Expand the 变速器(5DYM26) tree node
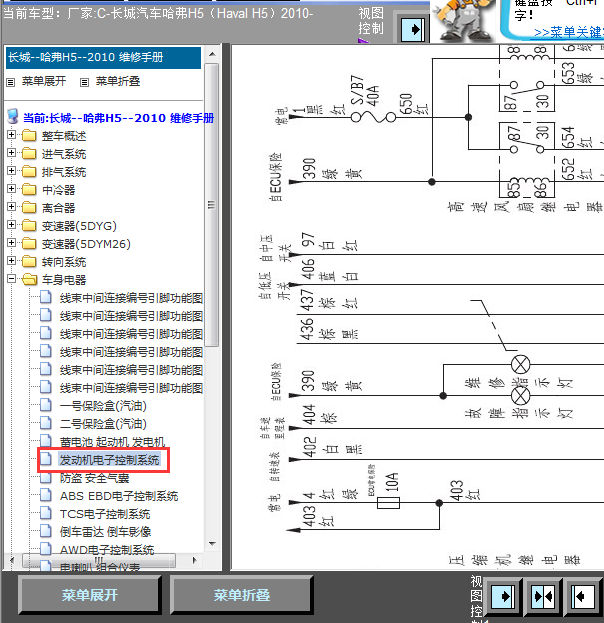The width and height of the screenshot is (604, 623). 12,242
